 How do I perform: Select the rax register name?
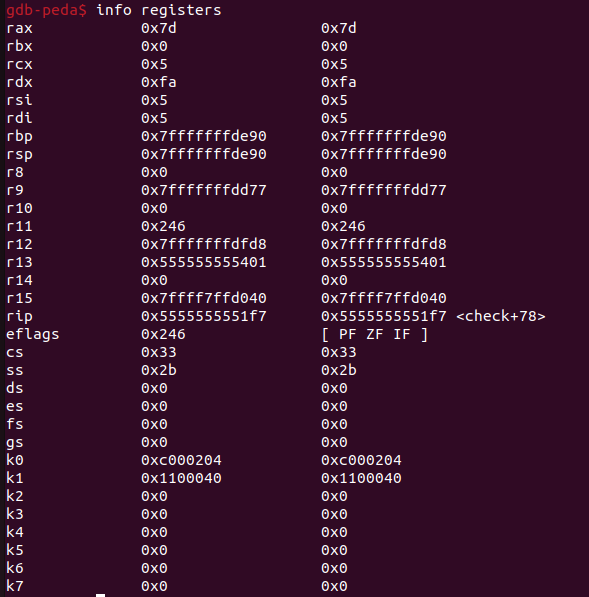coord(19,29)
